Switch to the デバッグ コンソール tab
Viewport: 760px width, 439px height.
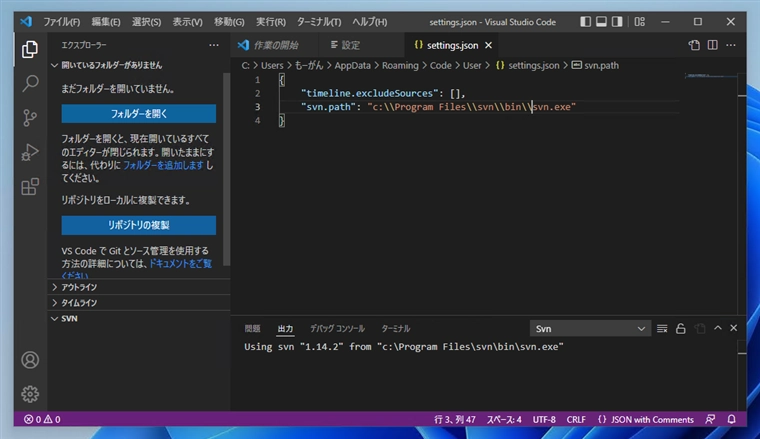pos(337,329)
